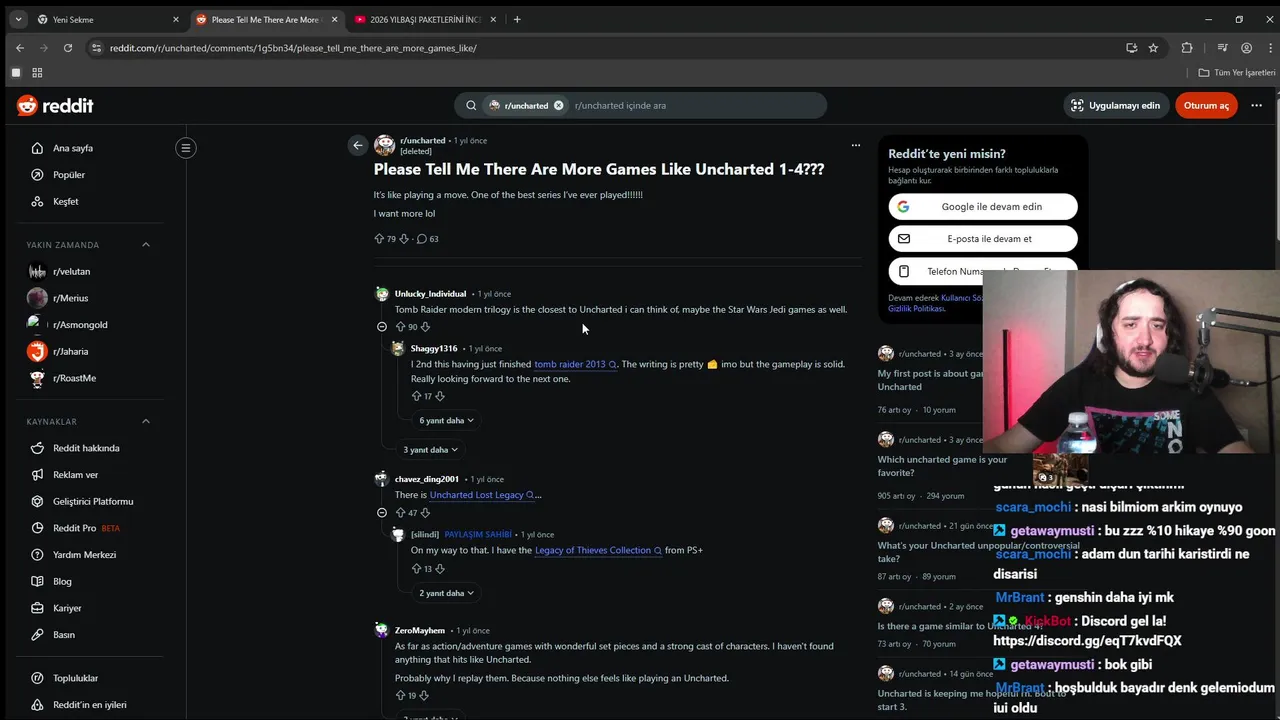Screen dimensions: 1280x720
Task: Open the Gizlilik Politikası link
Action: 916,309
